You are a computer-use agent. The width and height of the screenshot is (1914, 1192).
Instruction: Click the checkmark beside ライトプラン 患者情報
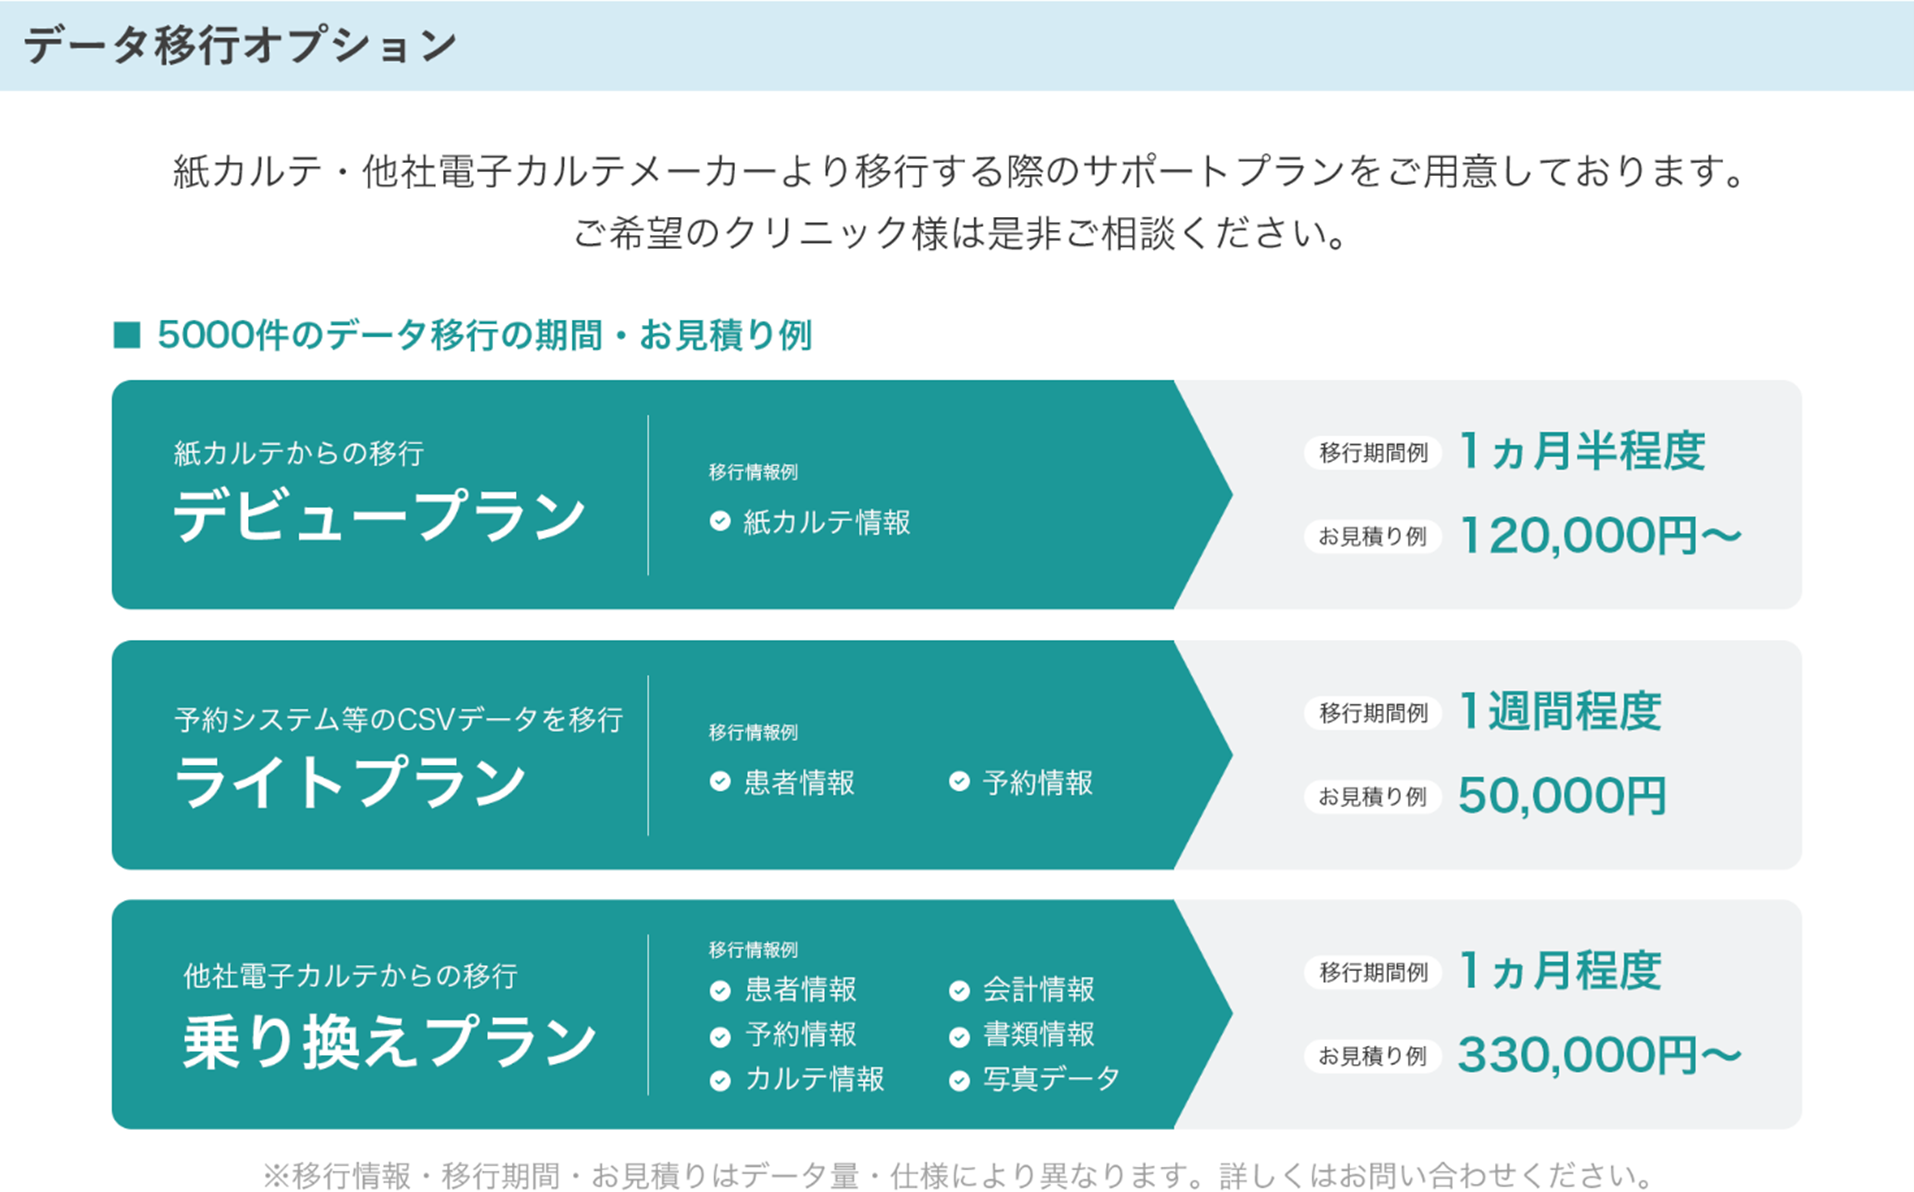(720, 782)
